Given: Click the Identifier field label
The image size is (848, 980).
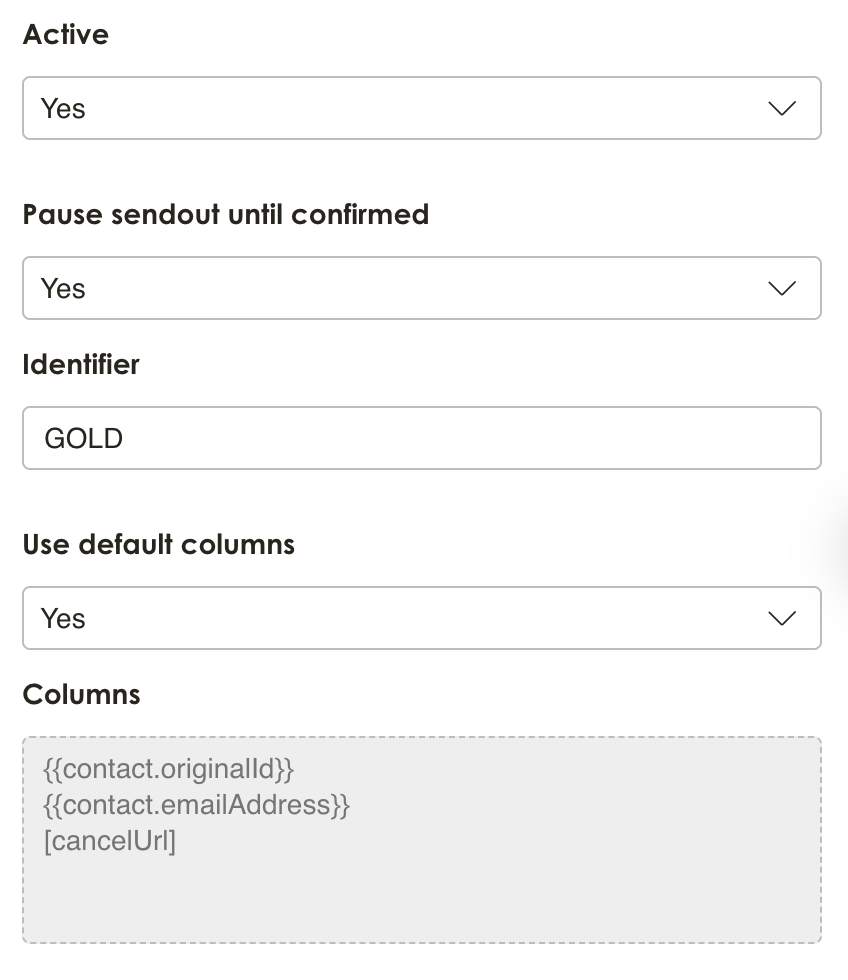Looking at the screenshot, I should tap(81, 364).
